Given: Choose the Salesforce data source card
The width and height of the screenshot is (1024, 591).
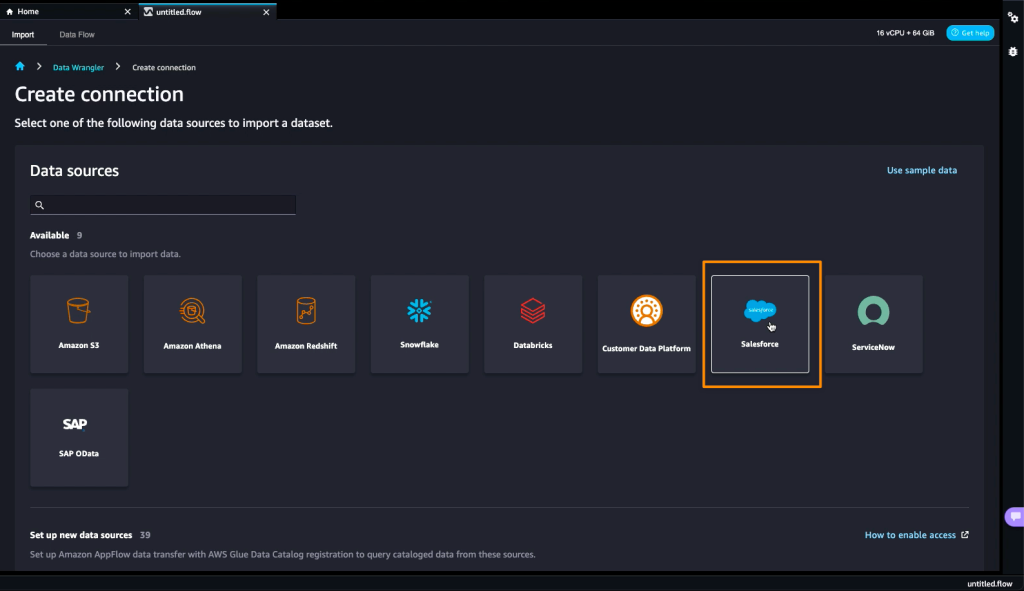Looking at the screenshot, I should point(760,324).
